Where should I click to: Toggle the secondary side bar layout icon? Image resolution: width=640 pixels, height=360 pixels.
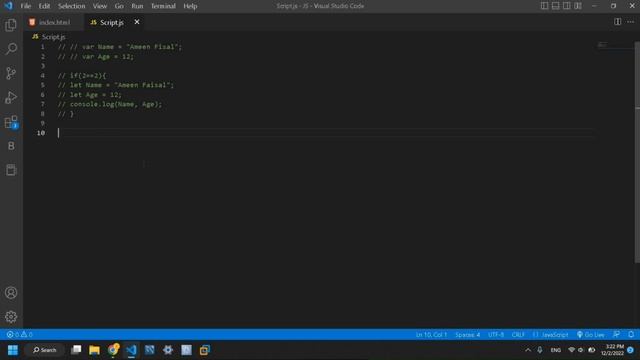[567, 6]
